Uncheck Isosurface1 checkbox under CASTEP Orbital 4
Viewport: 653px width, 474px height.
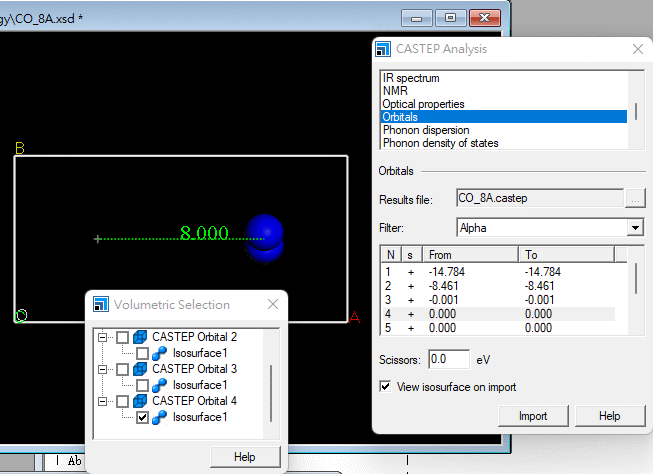pos(142,418)
